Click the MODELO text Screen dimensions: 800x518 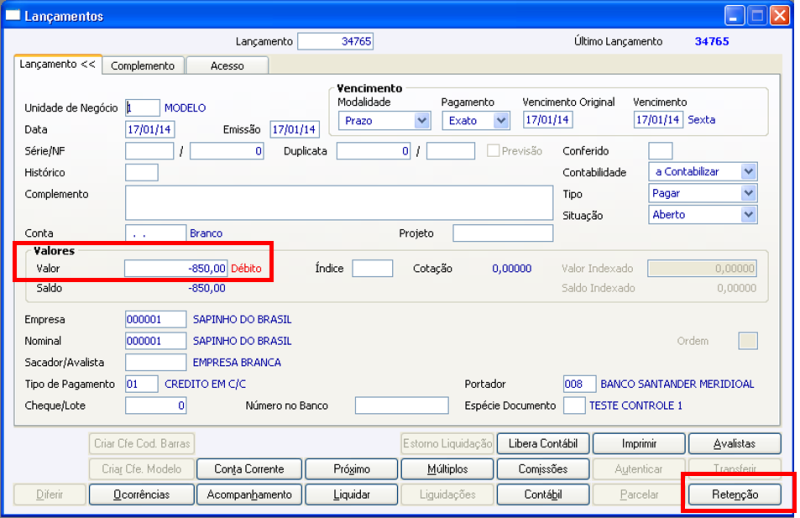(x=185, y=108)
